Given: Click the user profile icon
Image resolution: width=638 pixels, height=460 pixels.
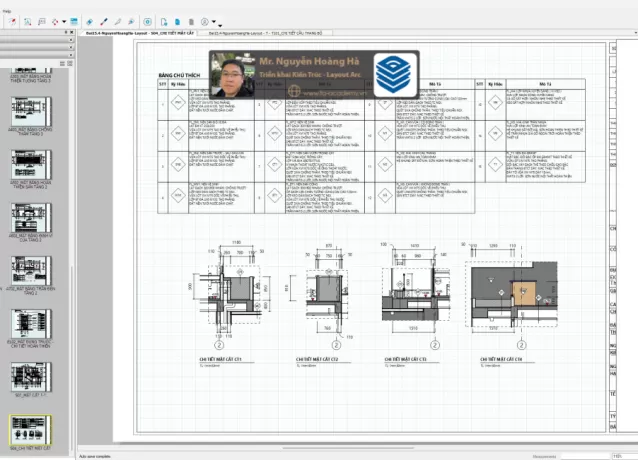Looking at the screenshot, I should click(205, 22).
